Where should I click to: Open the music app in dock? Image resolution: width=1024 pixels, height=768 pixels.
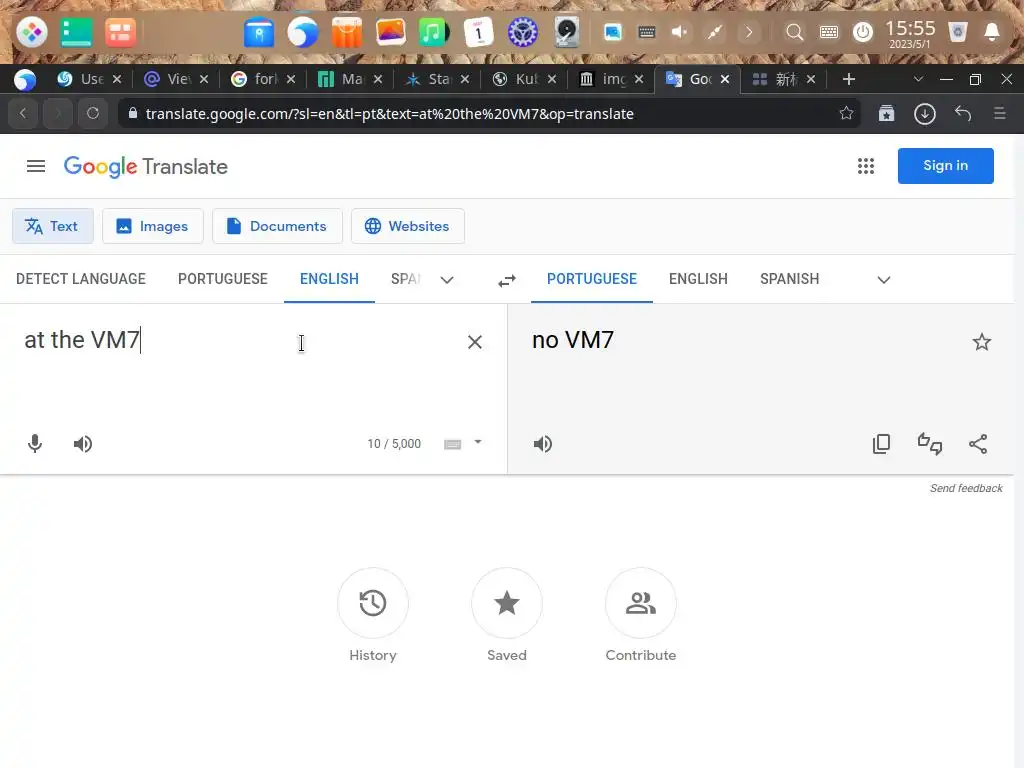click(434, 32)
